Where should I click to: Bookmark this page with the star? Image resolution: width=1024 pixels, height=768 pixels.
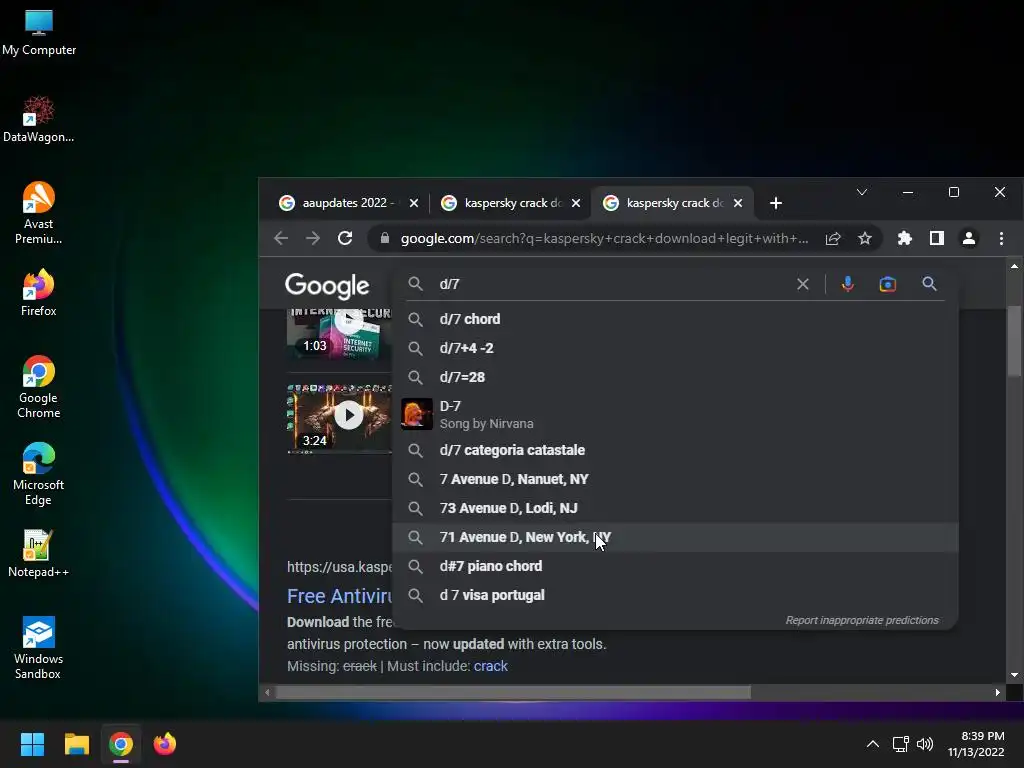pos(865,238)
